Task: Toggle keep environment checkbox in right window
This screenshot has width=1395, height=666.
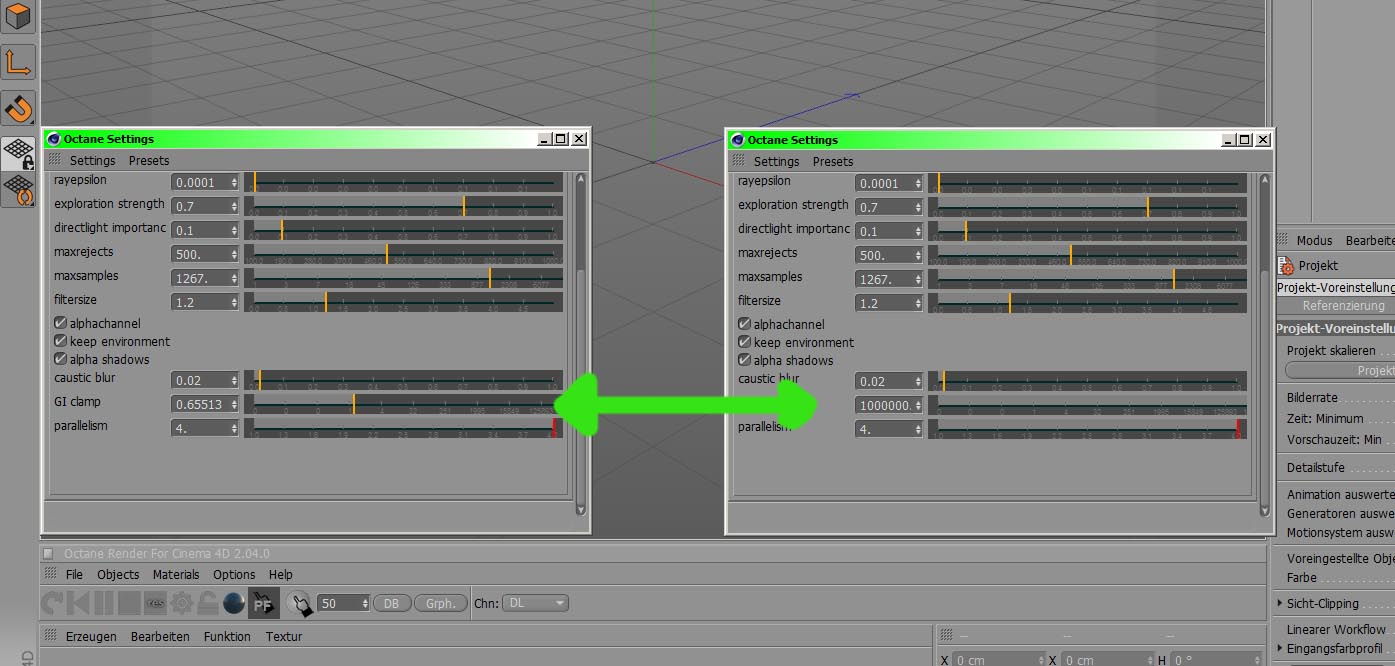Action: (744, 342)
